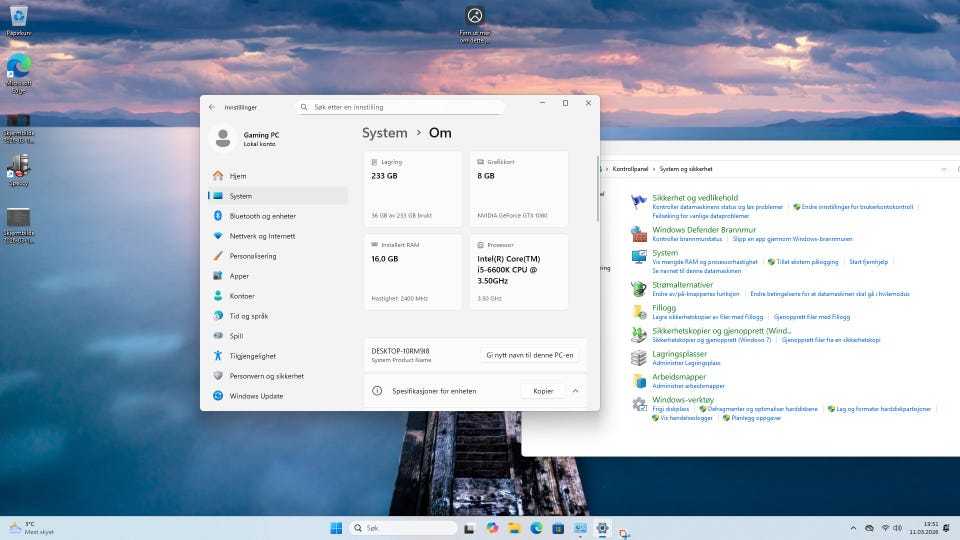Select Hjem in the Settings navigation
The width and height of the screenshot is (960, 540).
237,176
